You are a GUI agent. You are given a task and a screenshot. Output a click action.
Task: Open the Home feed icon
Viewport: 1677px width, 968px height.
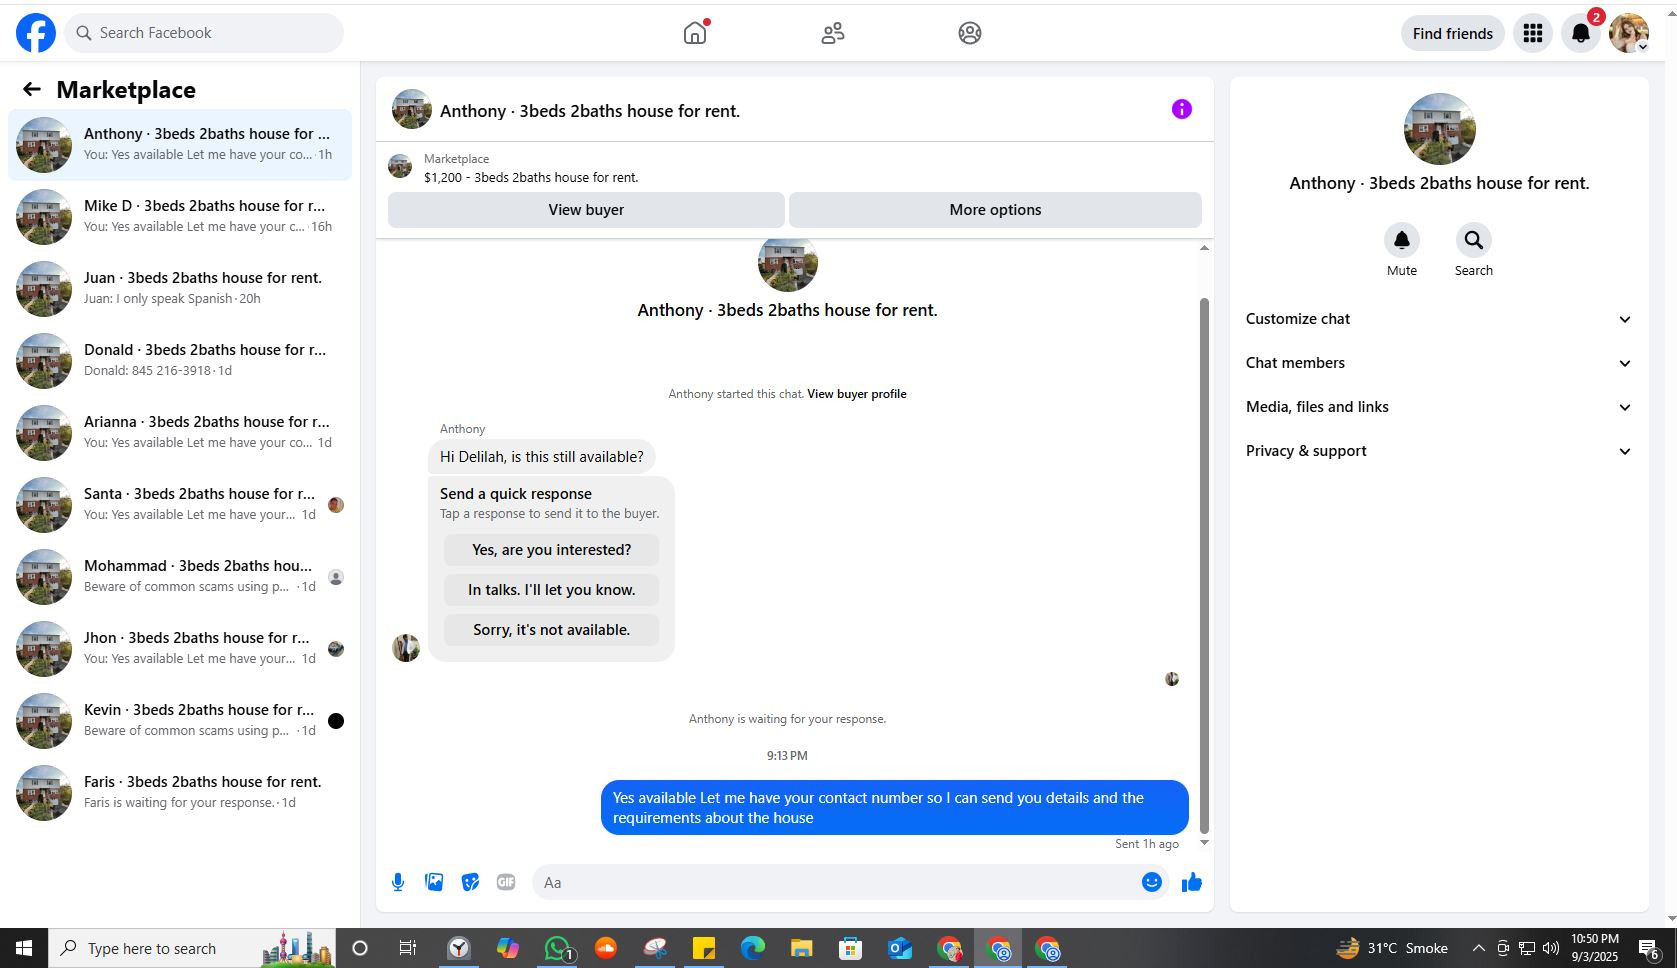(695, 33)
